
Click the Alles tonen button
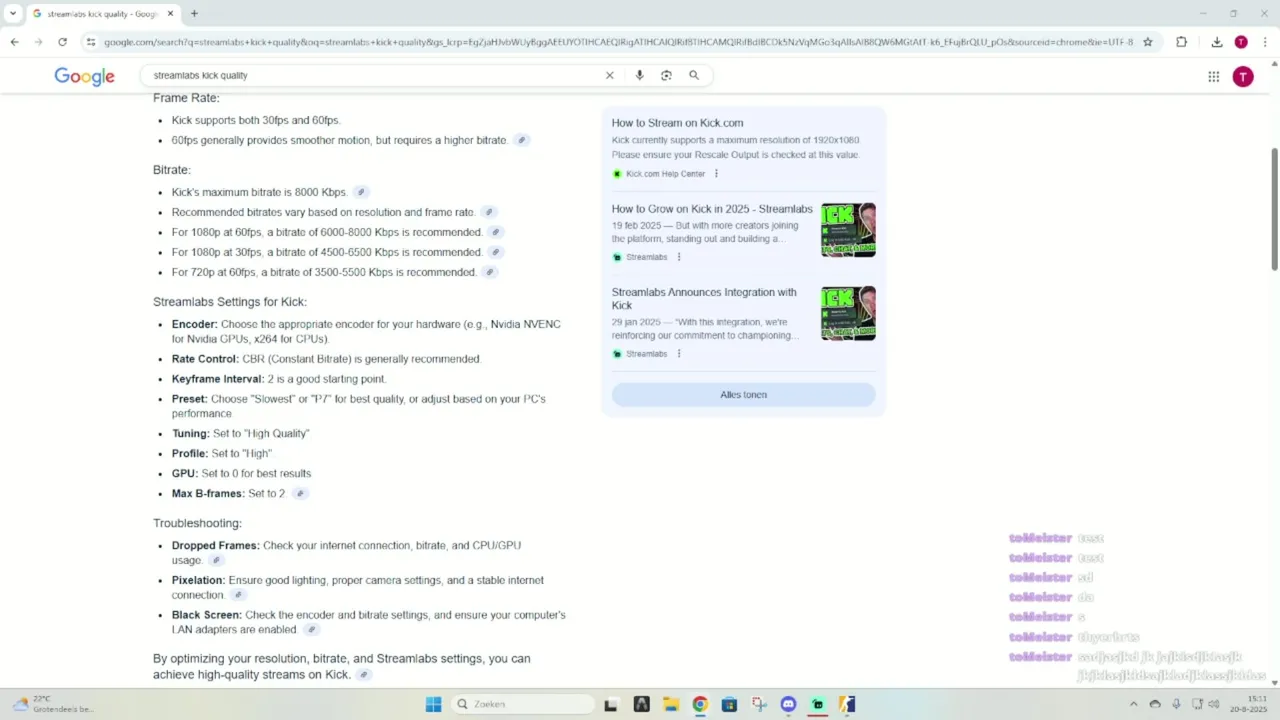(x=743, y=394)
